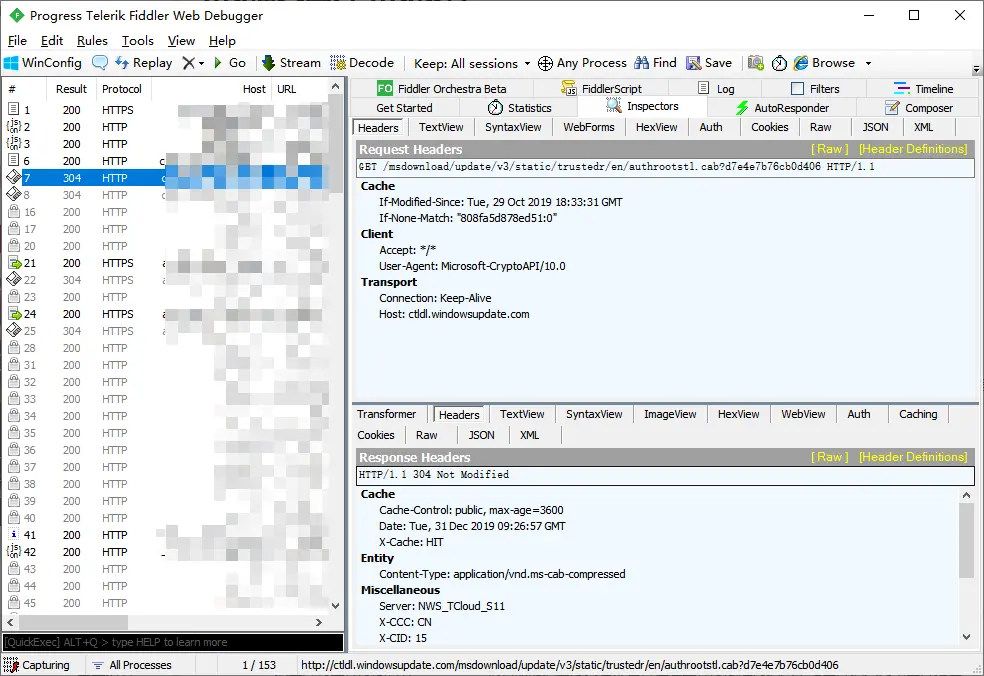This screenshot has height=676, width=984.
Task: Click the User-Agent header line
Action: point(472,266)
